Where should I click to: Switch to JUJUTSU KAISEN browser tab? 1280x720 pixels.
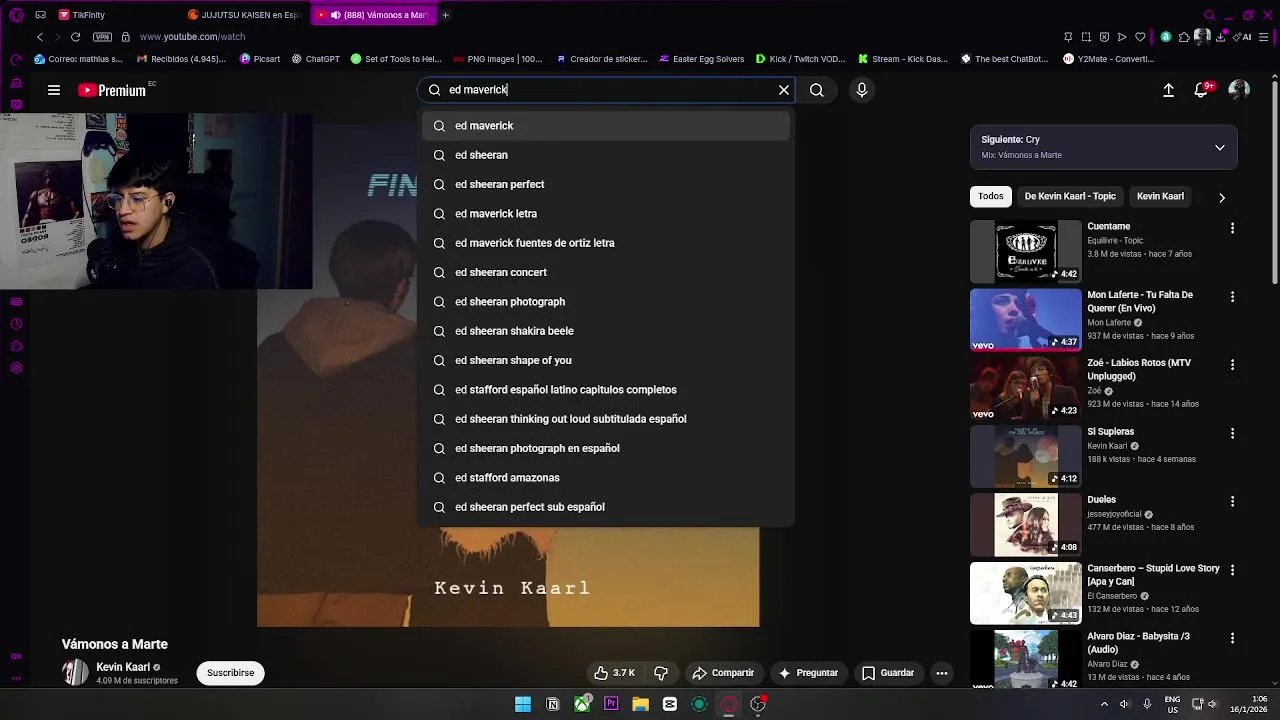(x=243, y=15)
